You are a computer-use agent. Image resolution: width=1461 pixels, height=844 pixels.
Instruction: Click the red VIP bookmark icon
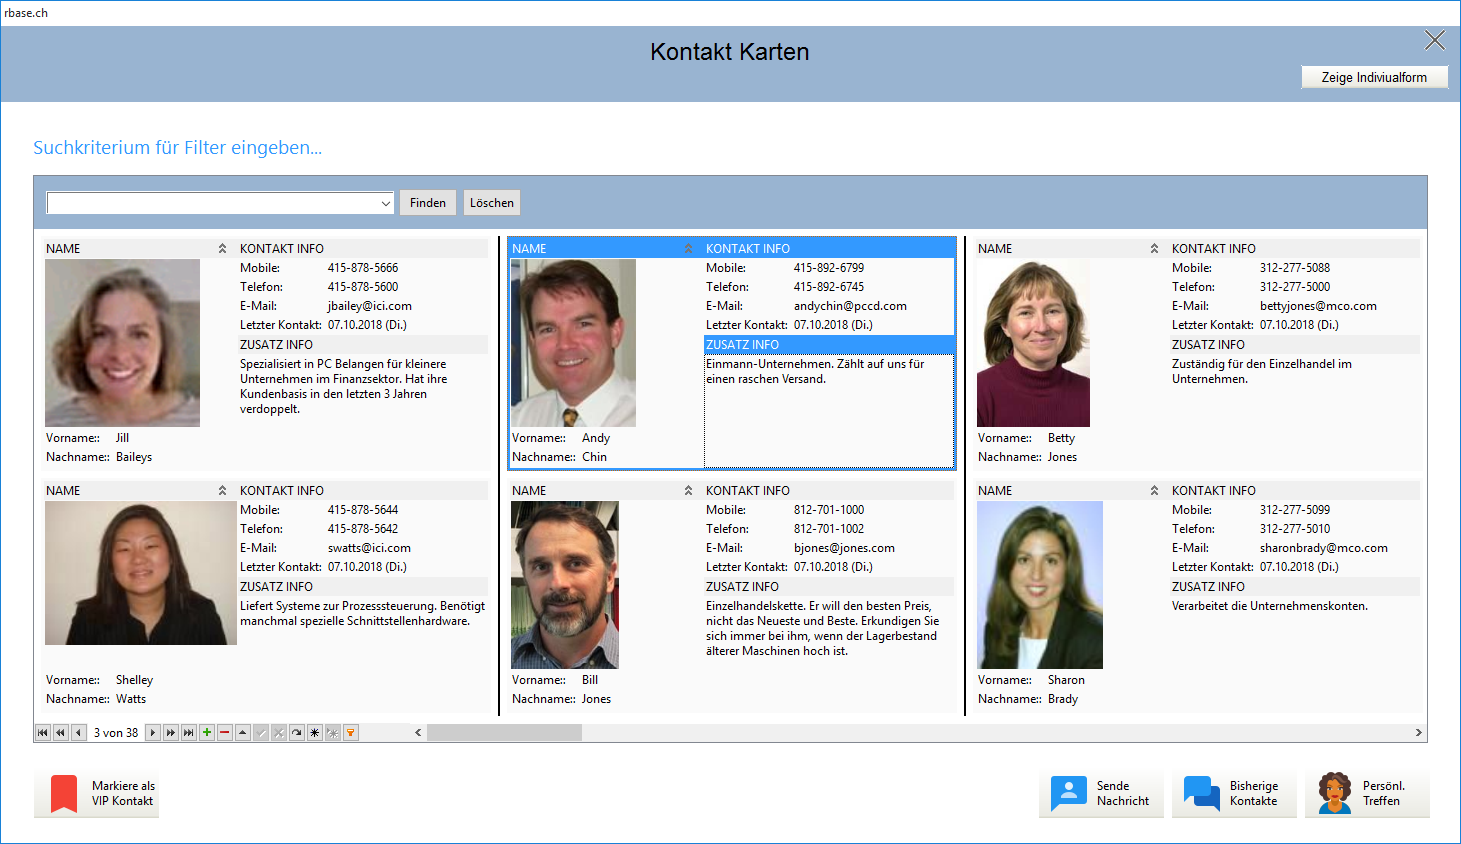[x=64, y=794]
